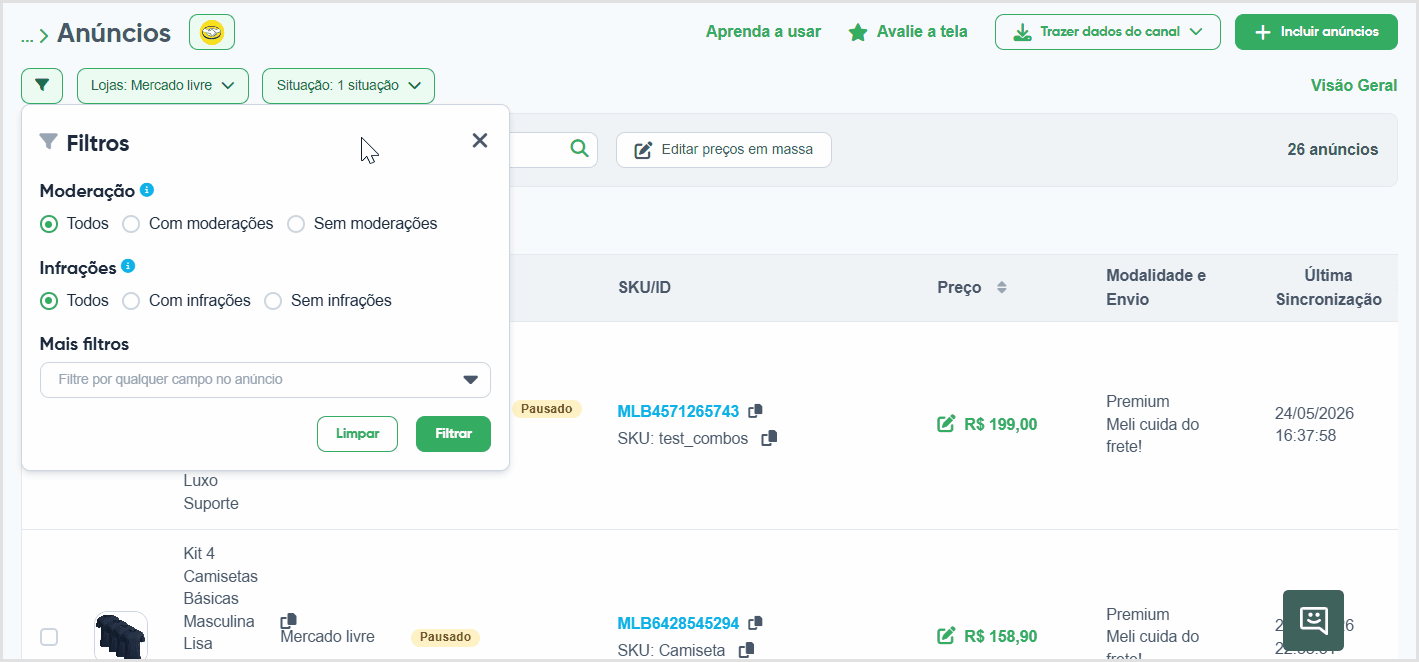The image size is (1419, 662).
Task: Copy the ID MLB6428545294
Action: (x=755, y=623)
